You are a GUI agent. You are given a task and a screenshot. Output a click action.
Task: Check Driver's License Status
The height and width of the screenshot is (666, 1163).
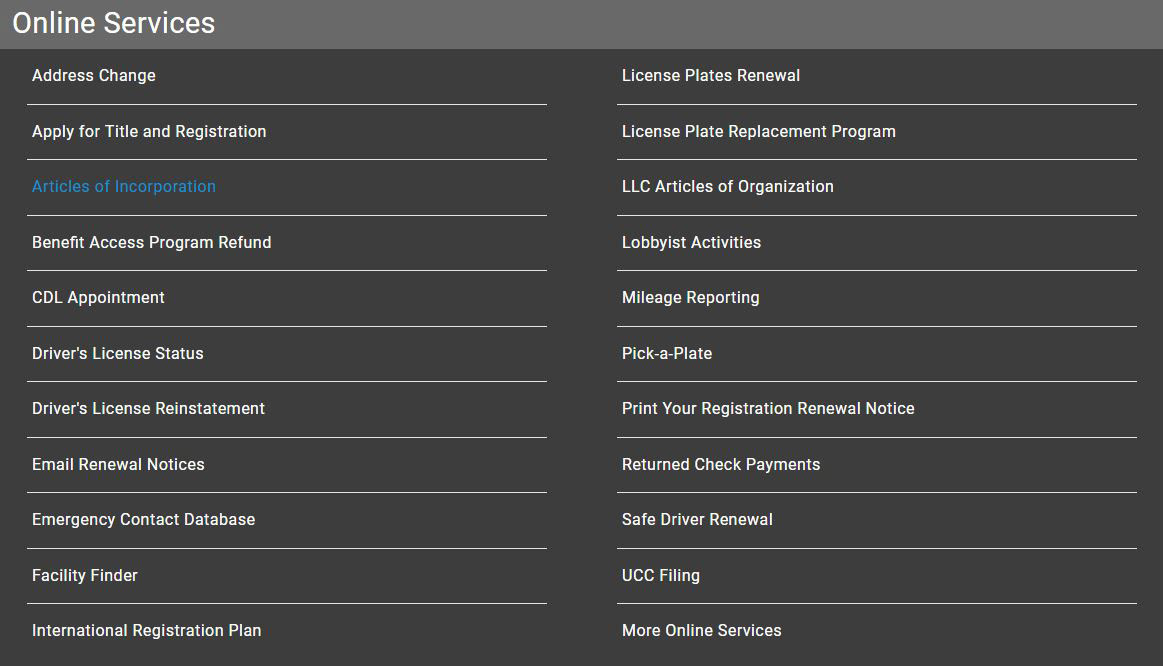pyautogui.click(x=118, y=354)
